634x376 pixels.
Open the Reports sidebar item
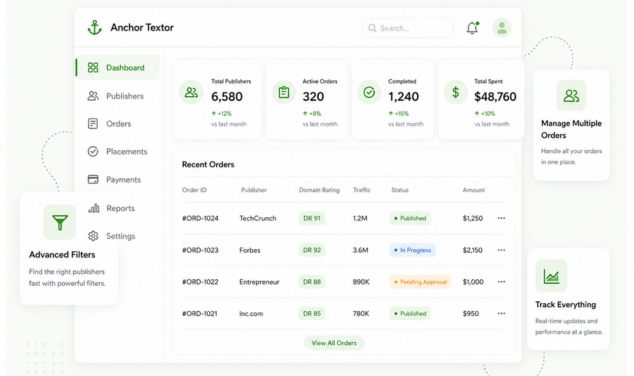point(118,208)
